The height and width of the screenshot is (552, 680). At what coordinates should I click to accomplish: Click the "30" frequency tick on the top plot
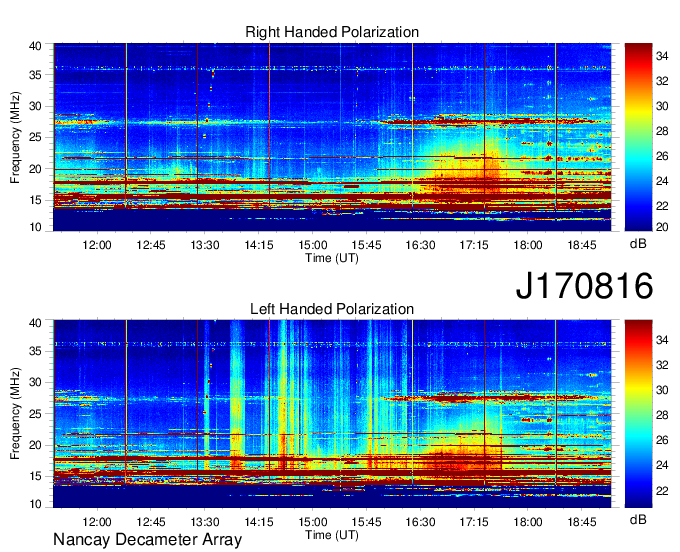click(35, 106)
